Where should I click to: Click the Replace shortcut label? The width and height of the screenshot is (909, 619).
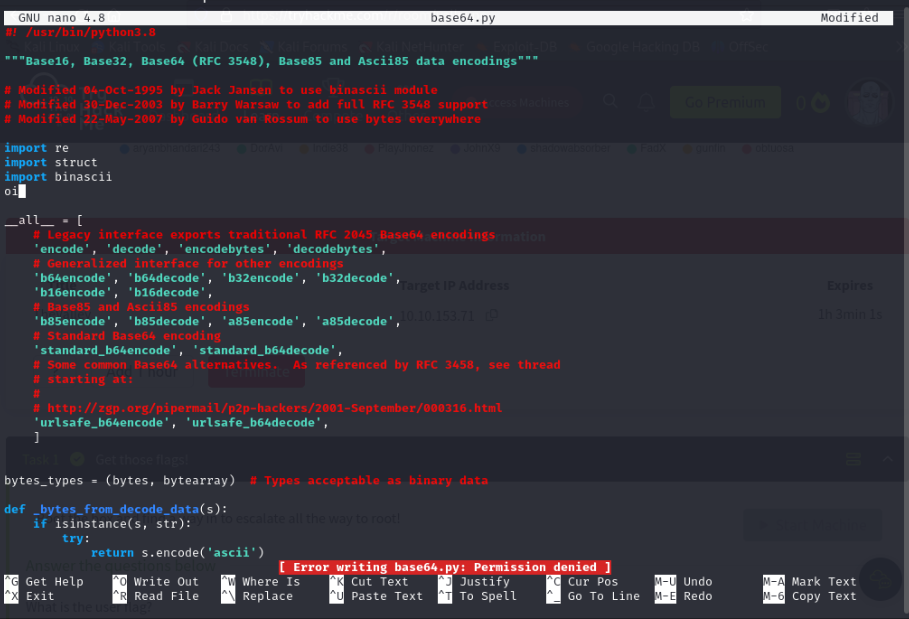[267, 596]
